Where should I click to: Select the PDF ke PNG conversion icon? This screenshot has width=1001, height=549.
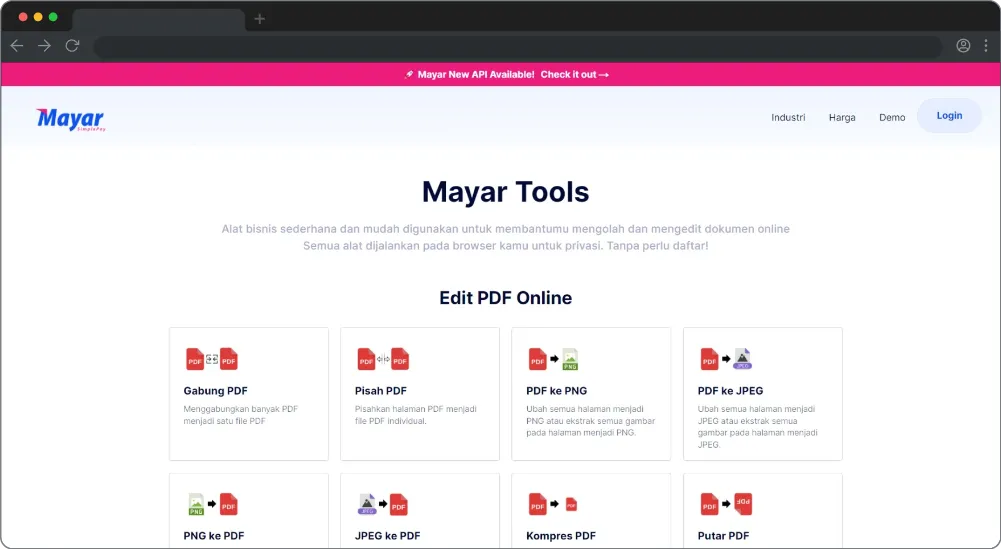pyautogui.click(x=553, y=359)
